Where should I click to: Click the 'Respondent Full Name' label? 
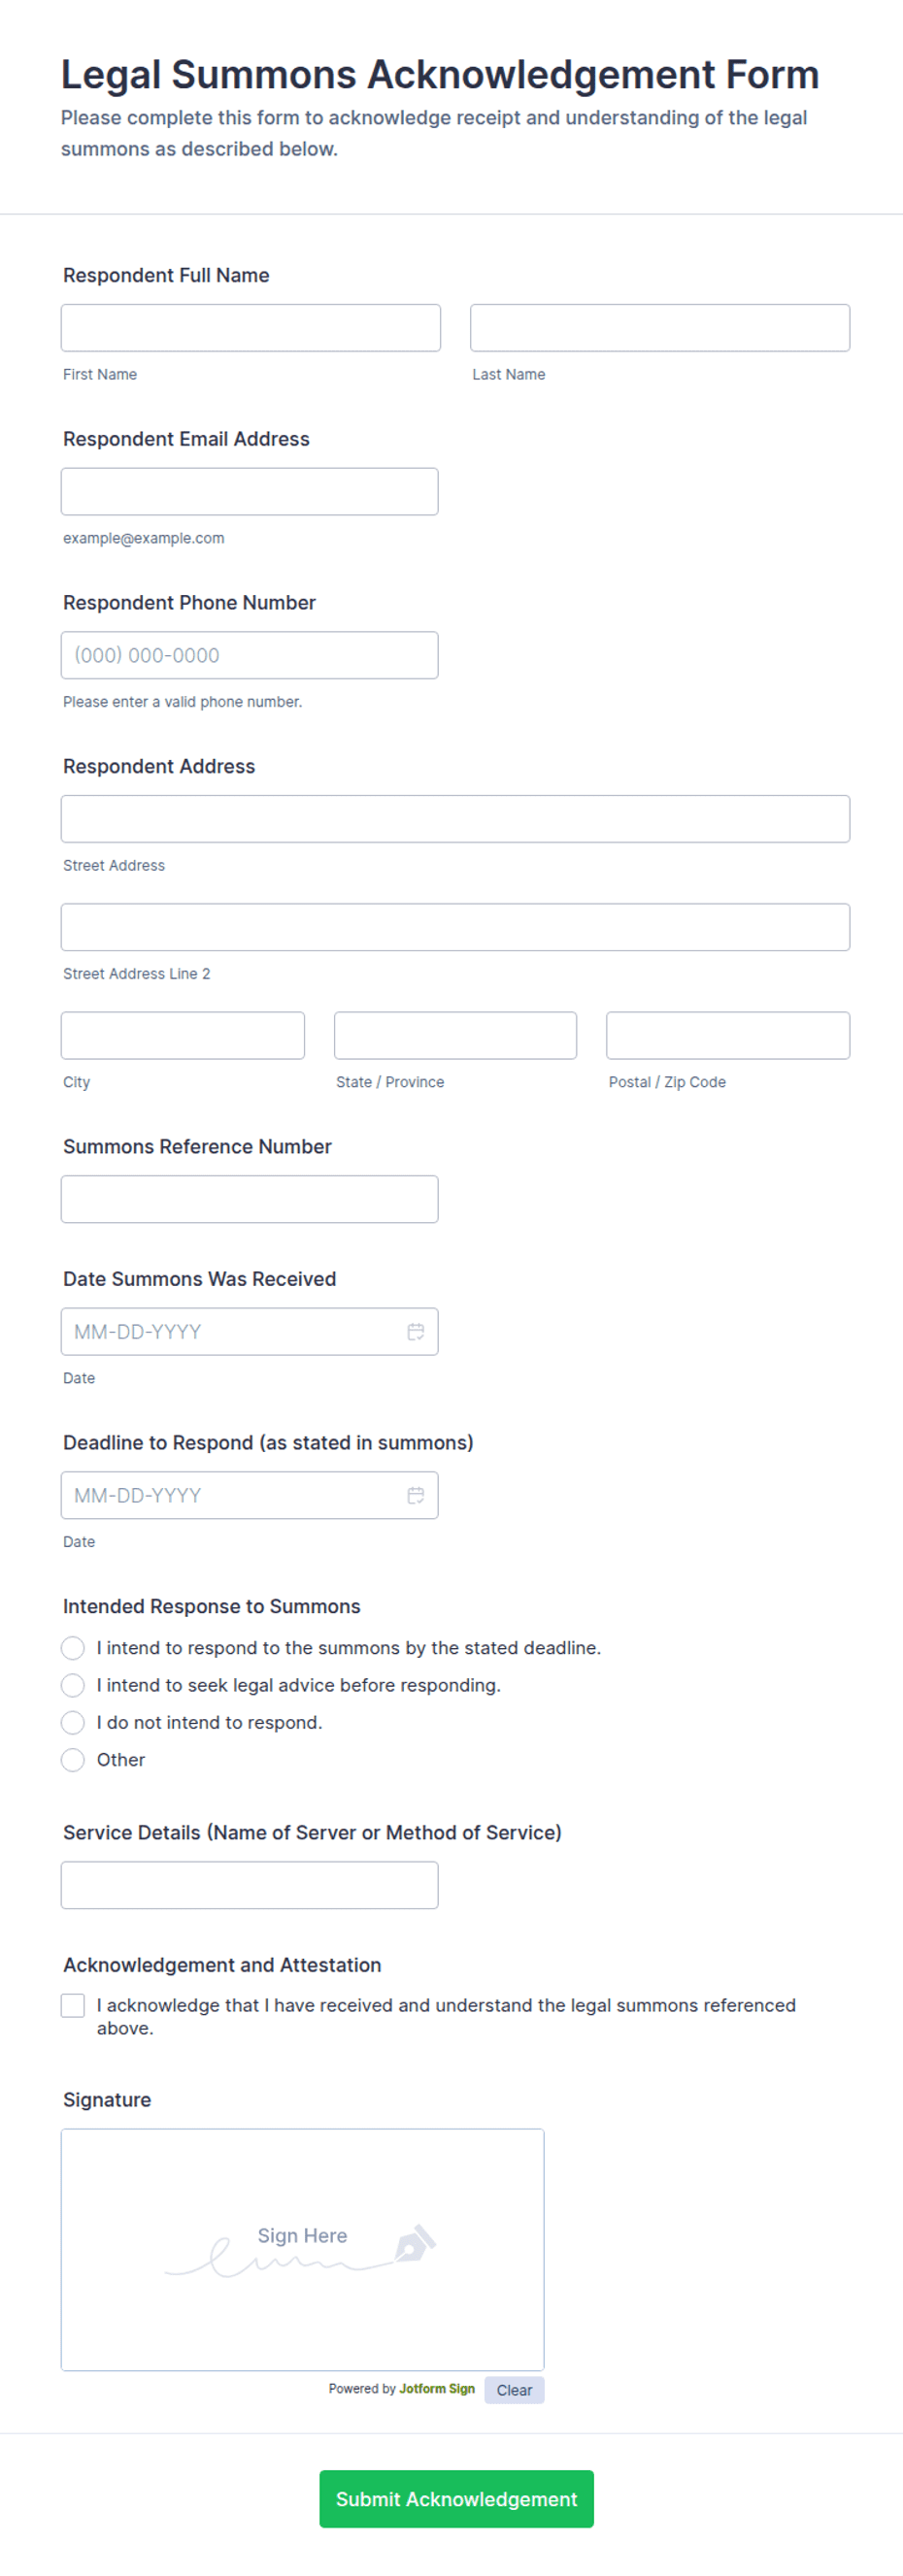pos(166,275)
